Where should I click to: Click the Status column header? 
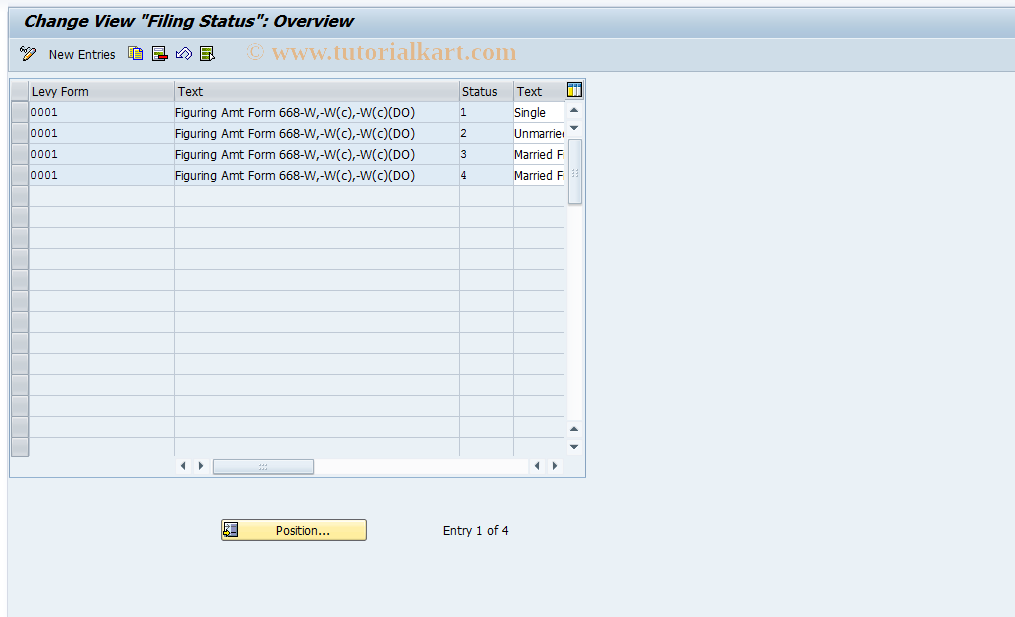(x=486, y=91)
